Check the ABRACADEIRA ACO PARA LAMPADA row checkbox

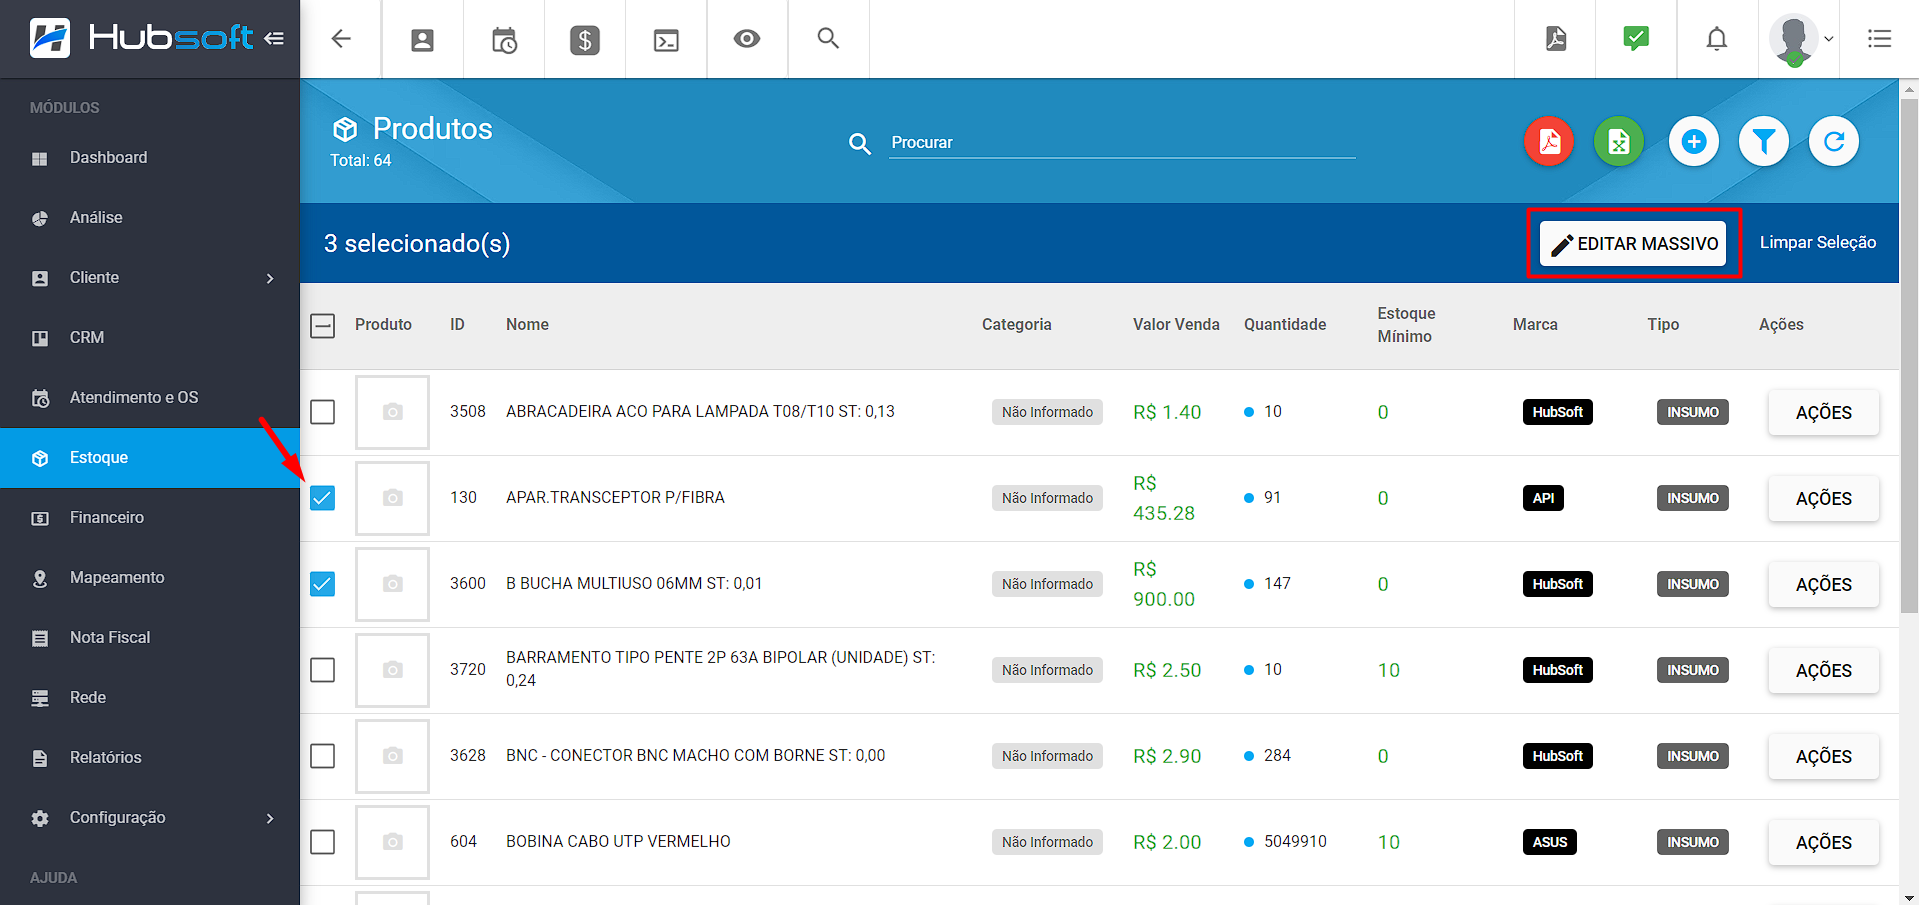(323, 412)
